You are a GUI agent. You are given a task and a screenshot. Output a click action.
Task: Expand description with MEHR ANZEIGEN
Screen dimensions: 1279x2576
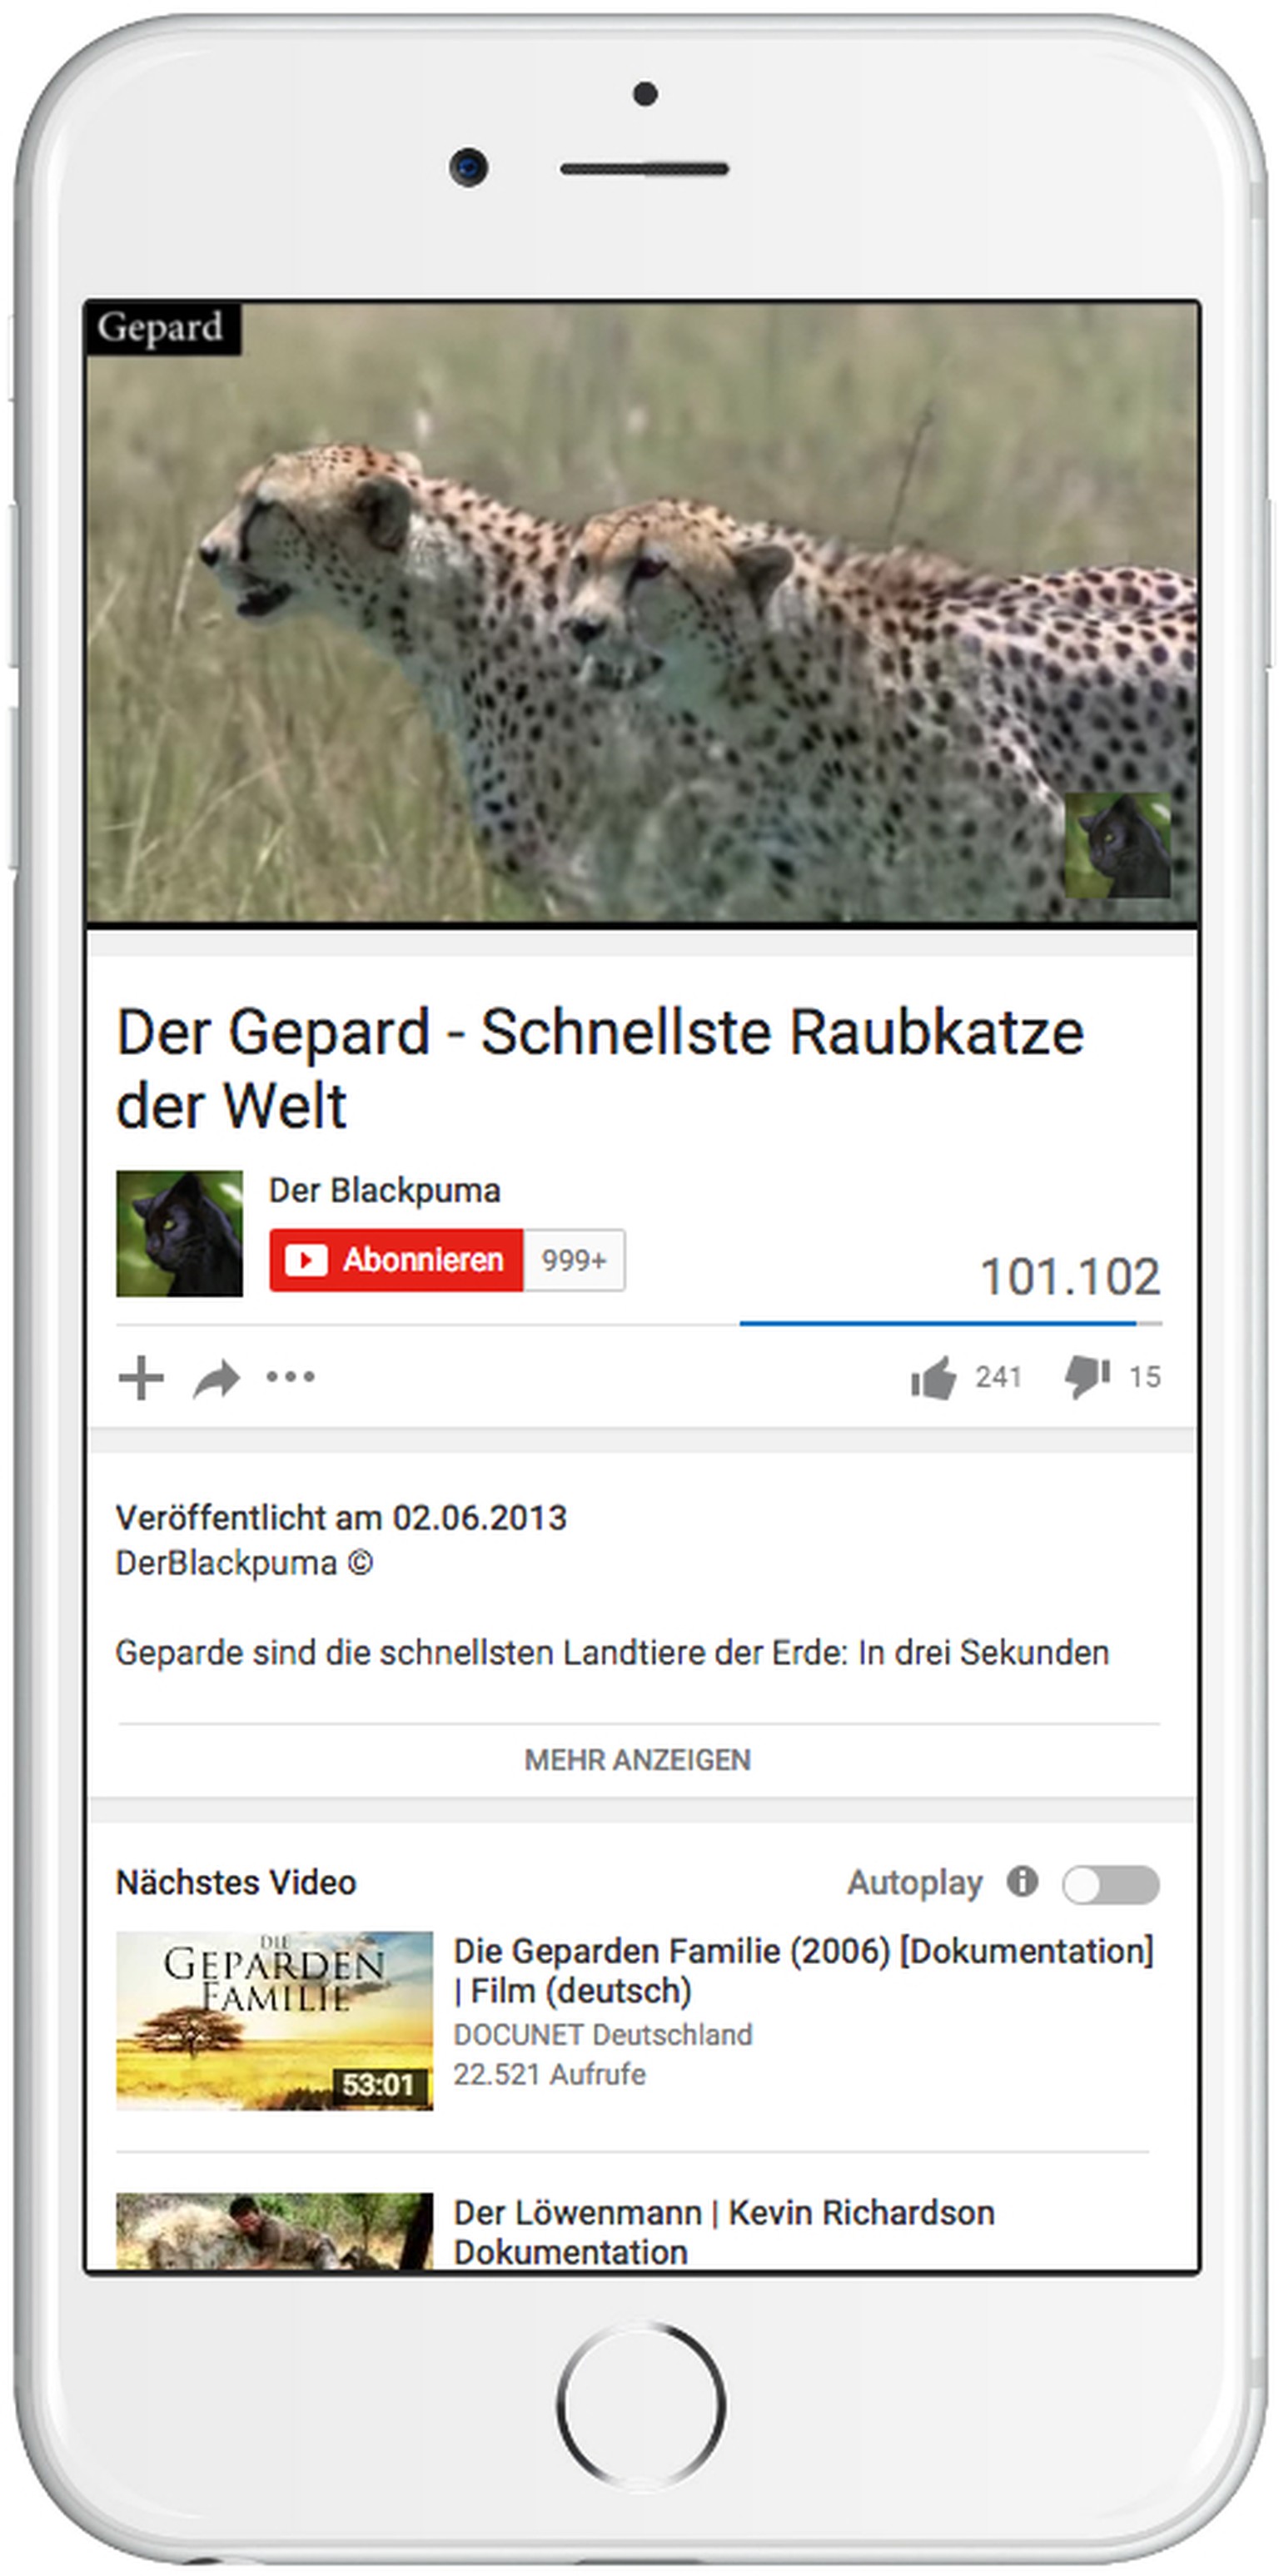(x=638, y=1759)
